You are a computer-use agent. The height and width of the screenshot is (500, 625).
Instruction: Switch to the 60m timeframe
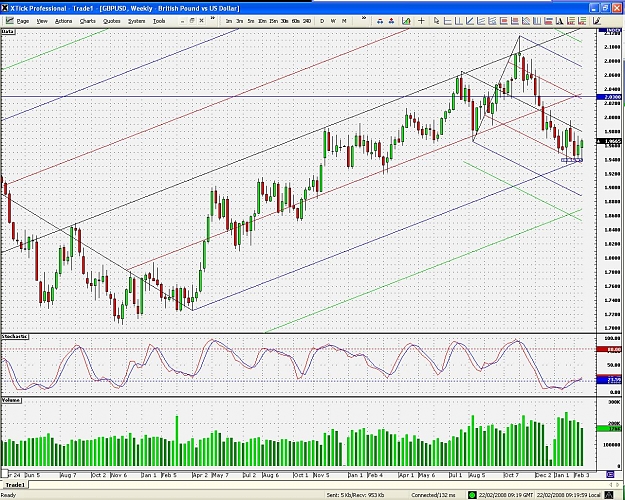click(x=295, y=21)
